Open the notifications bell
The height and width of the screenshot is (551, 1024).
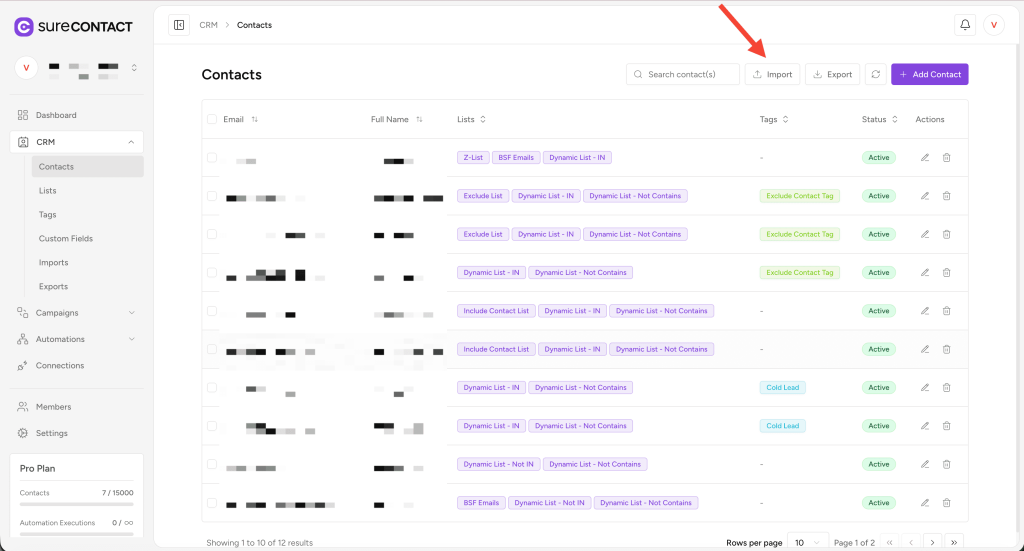965,25
